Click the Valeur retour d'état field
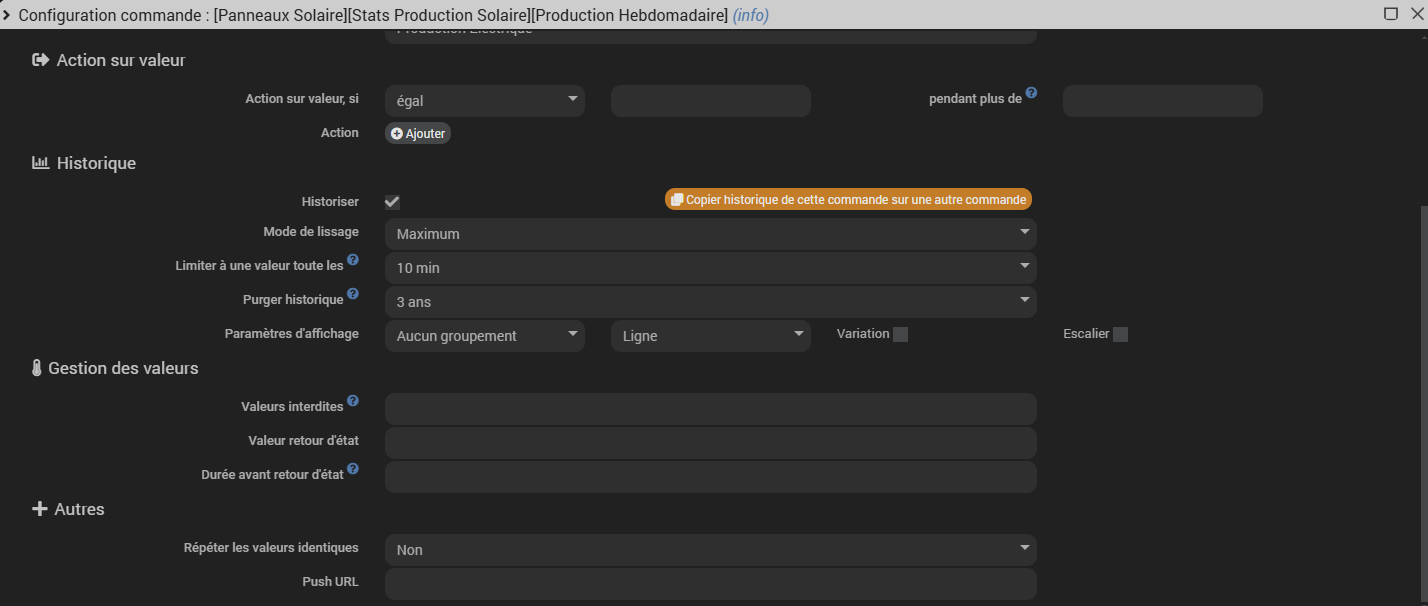 pos(710,443)
